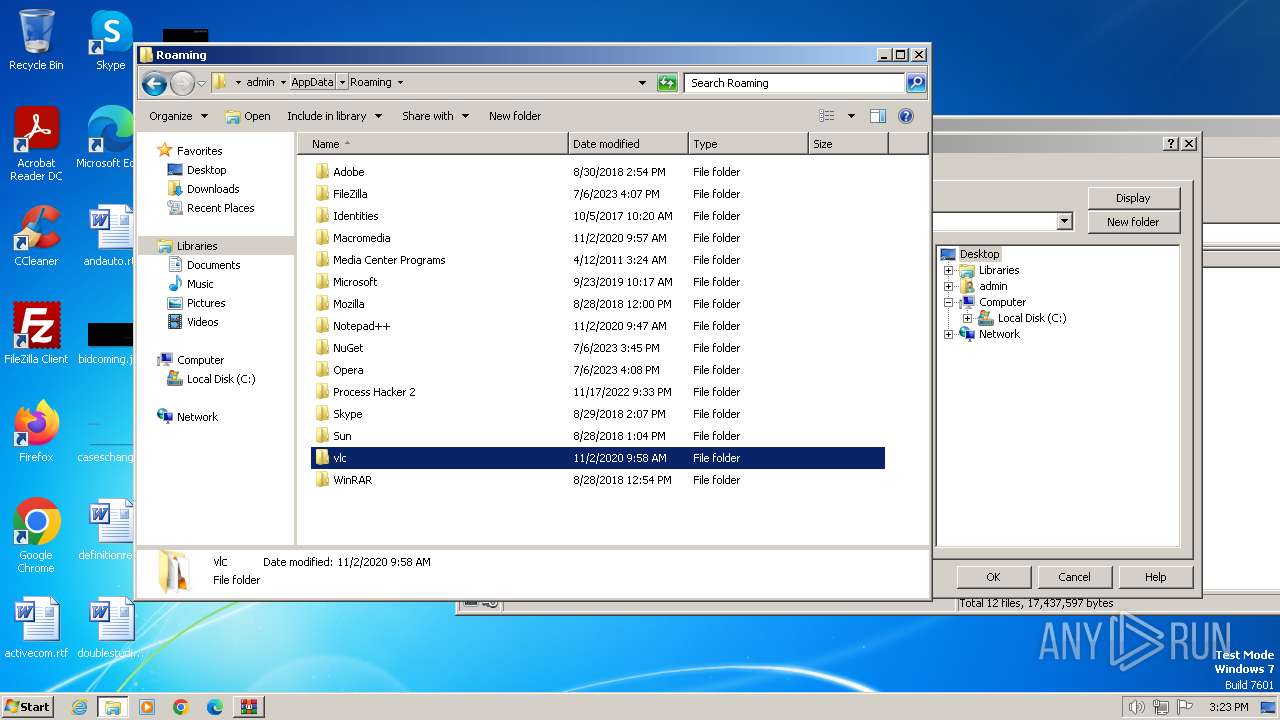Click the admin breadcrumb segment

[x=260, y=83]
